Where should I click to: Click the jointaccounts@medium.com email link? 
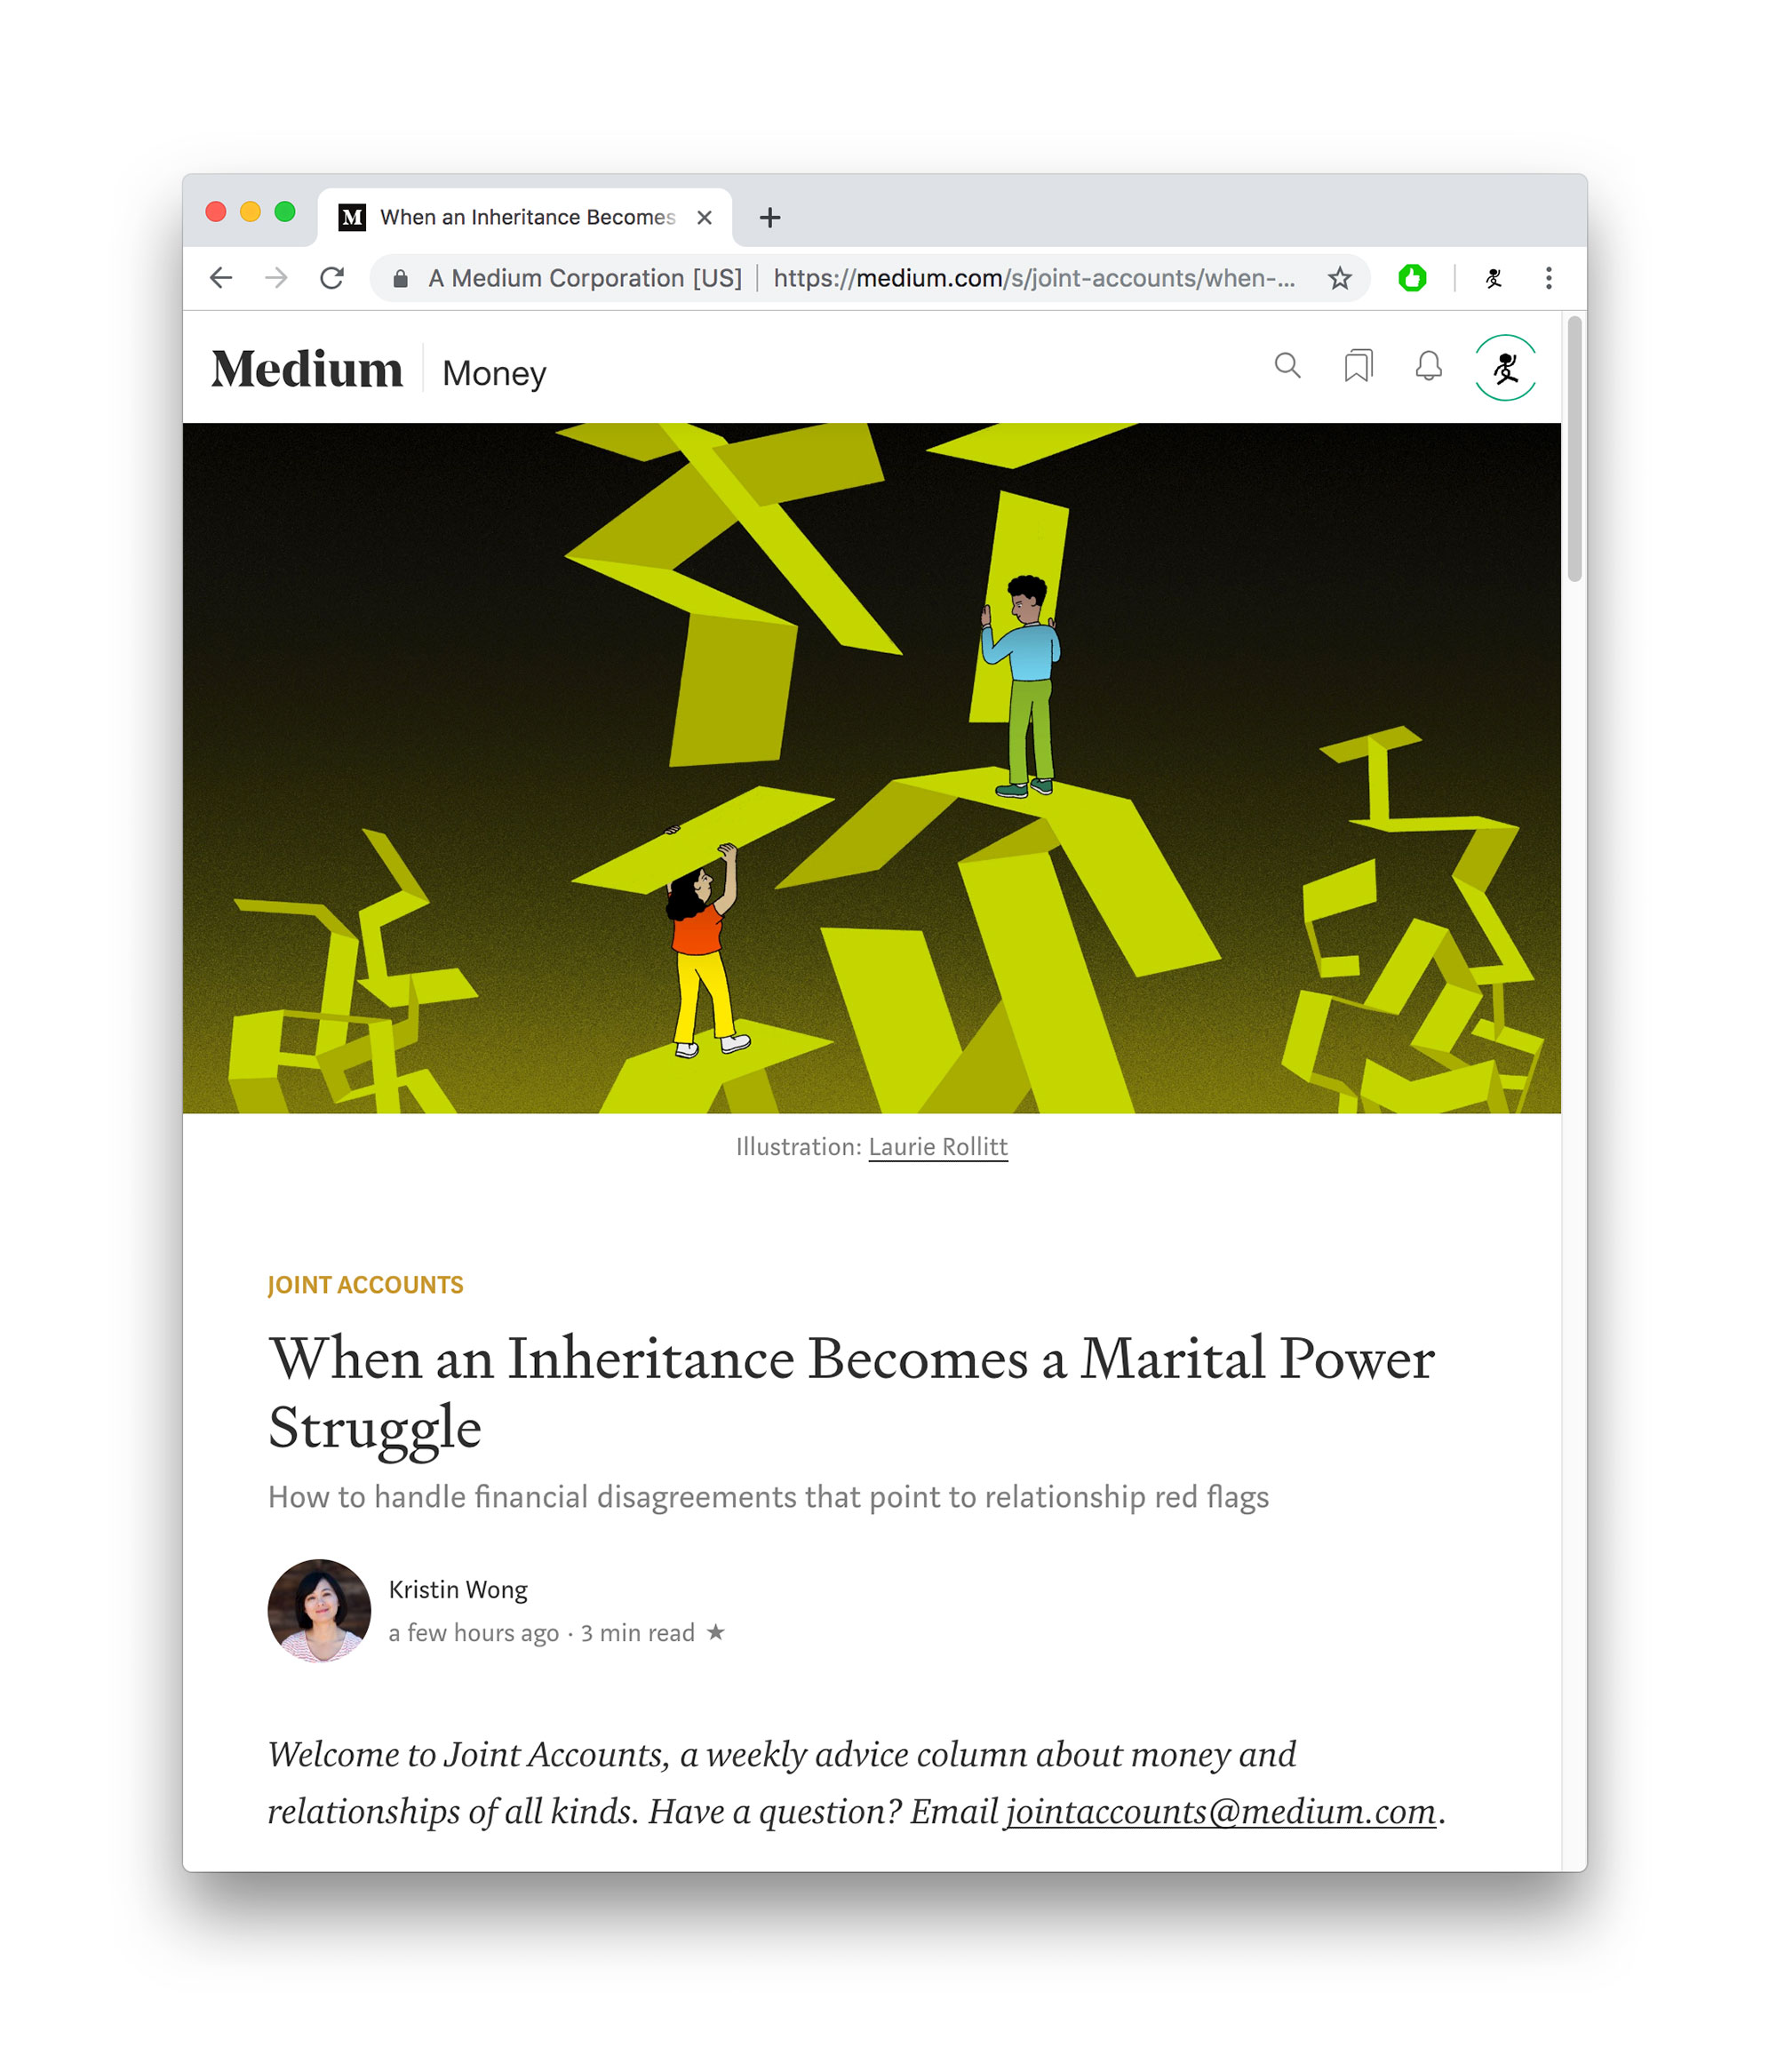(x=1221, y=1812)
